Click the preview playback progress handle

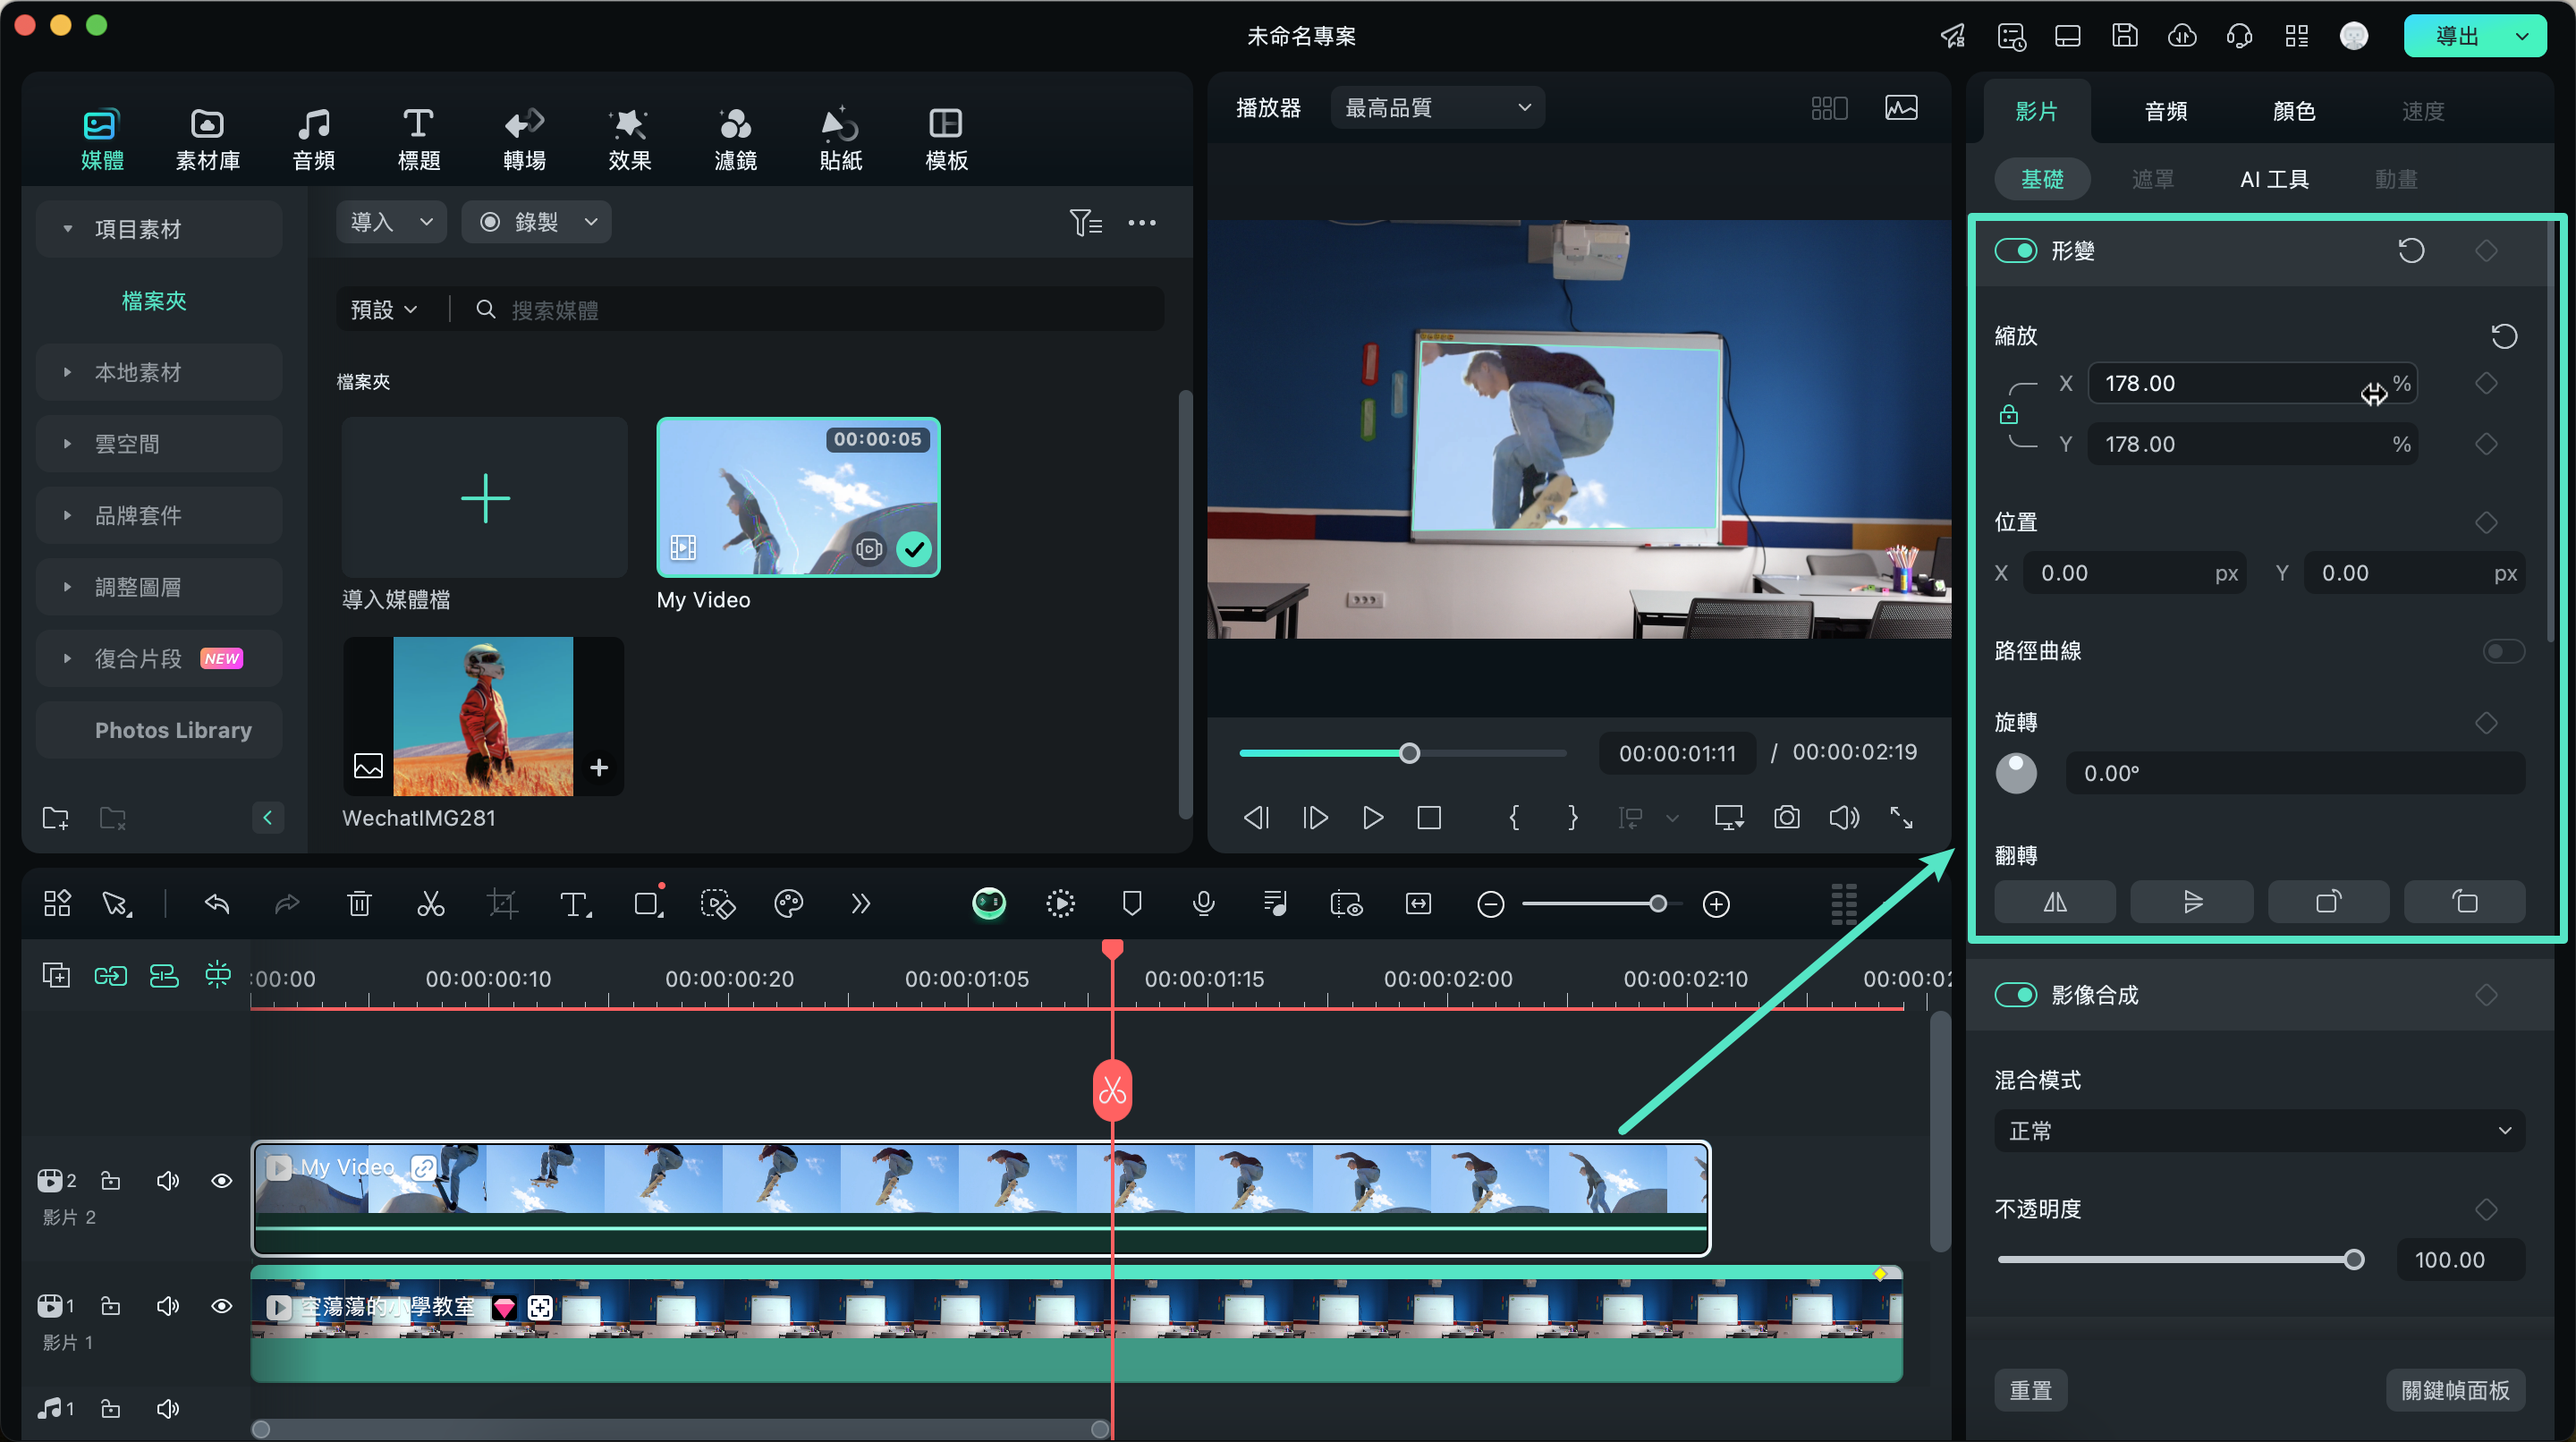[1409, 753]
